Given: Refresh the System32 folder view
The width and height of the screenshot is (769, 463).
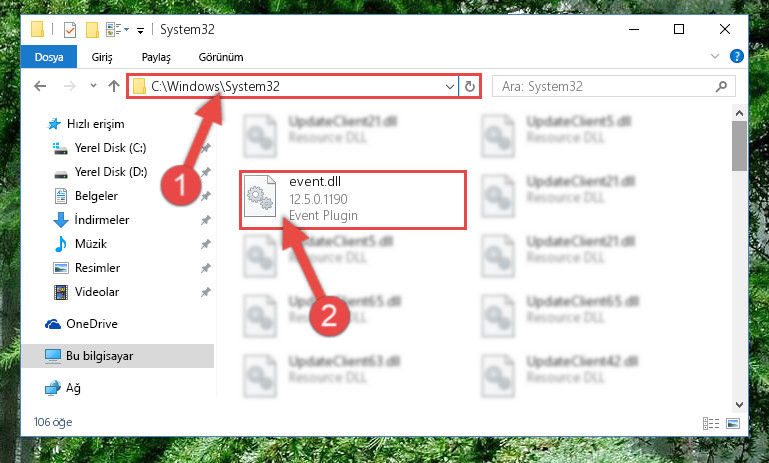Looking at the screenshot, I should pos(469,87).
